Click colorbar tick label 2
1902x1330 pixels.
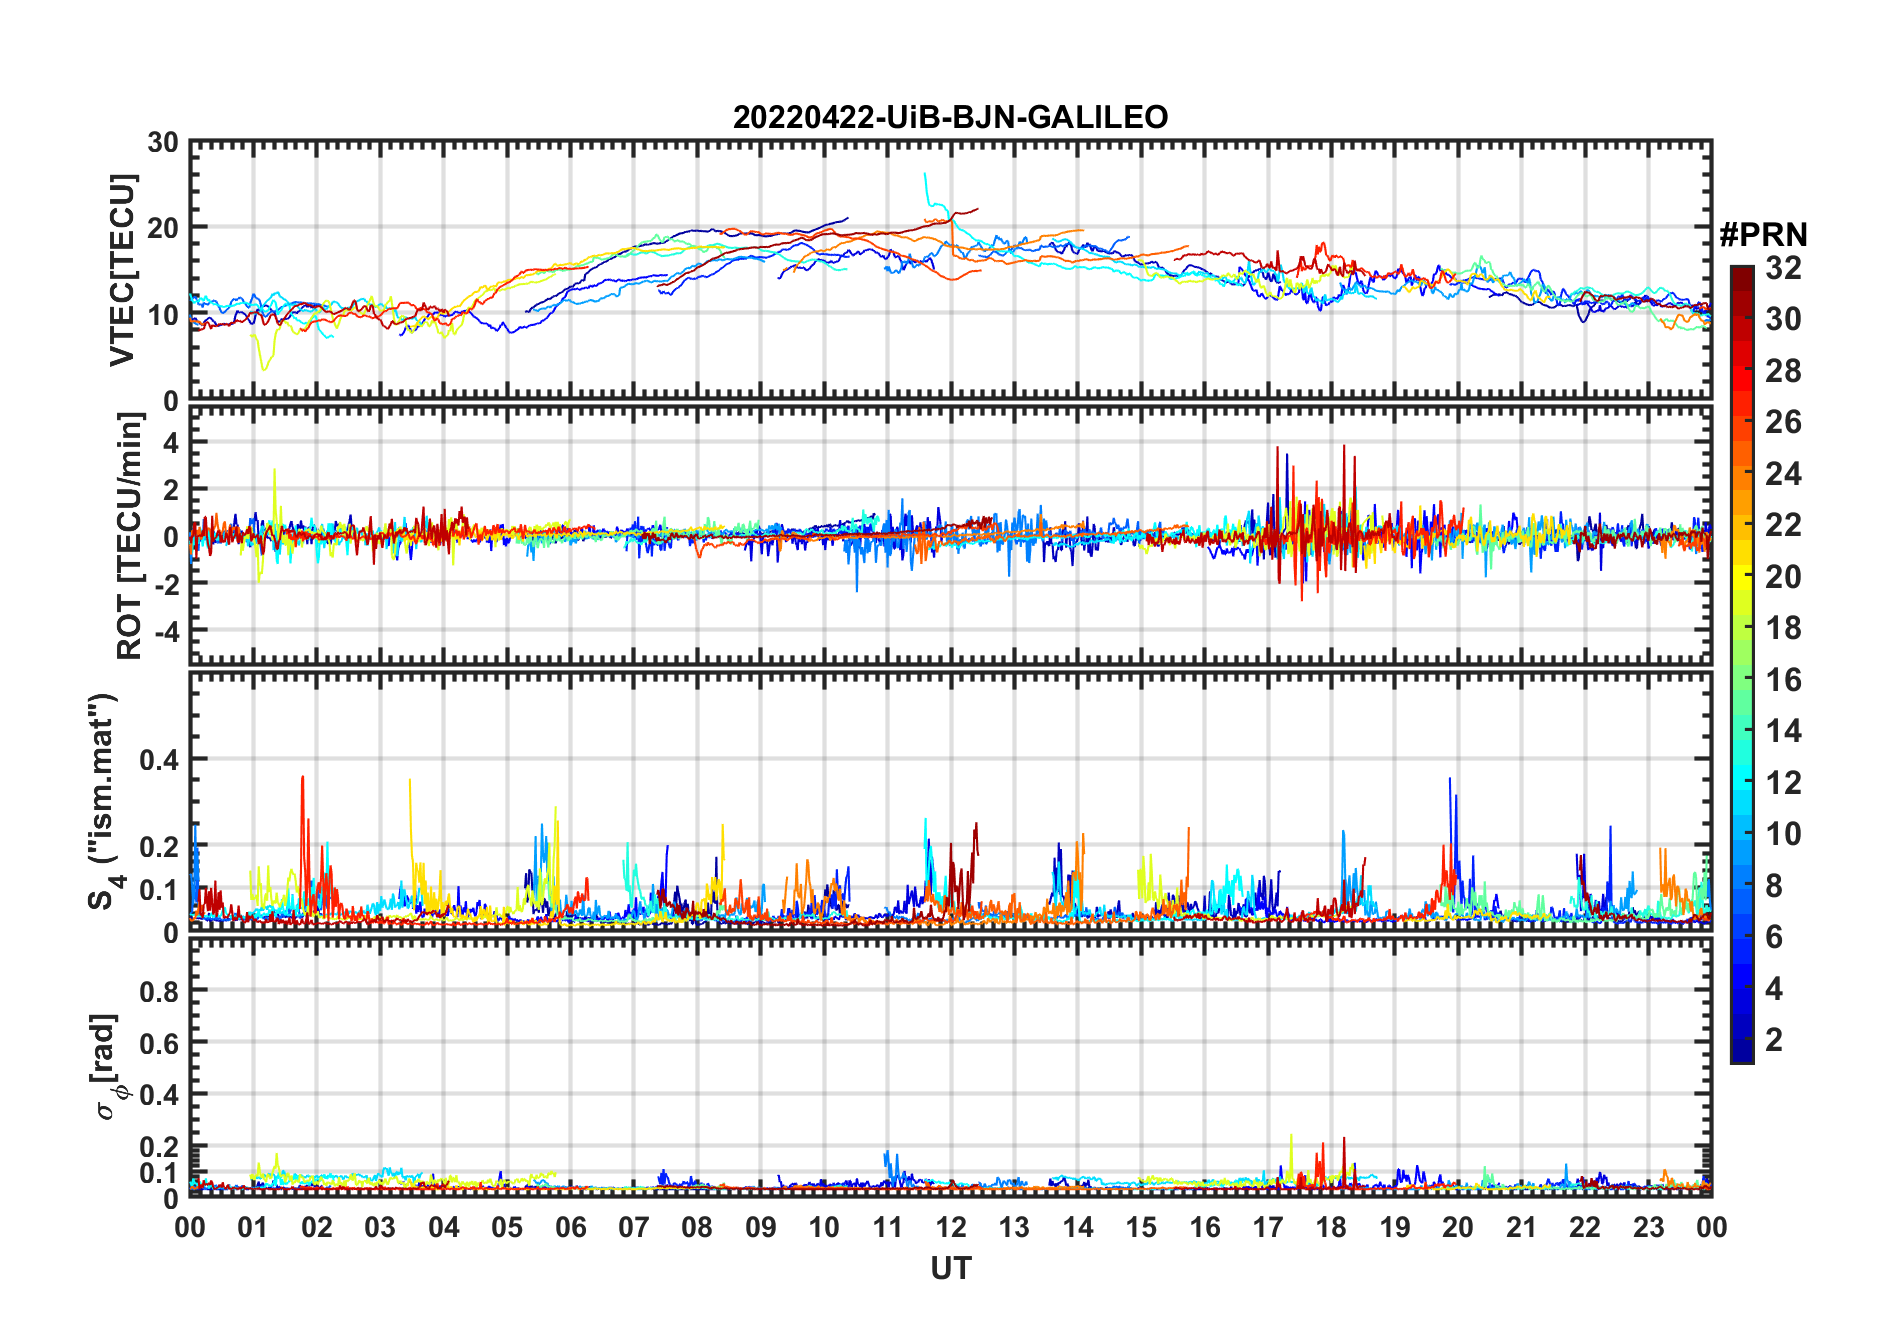point(1775,1040)
